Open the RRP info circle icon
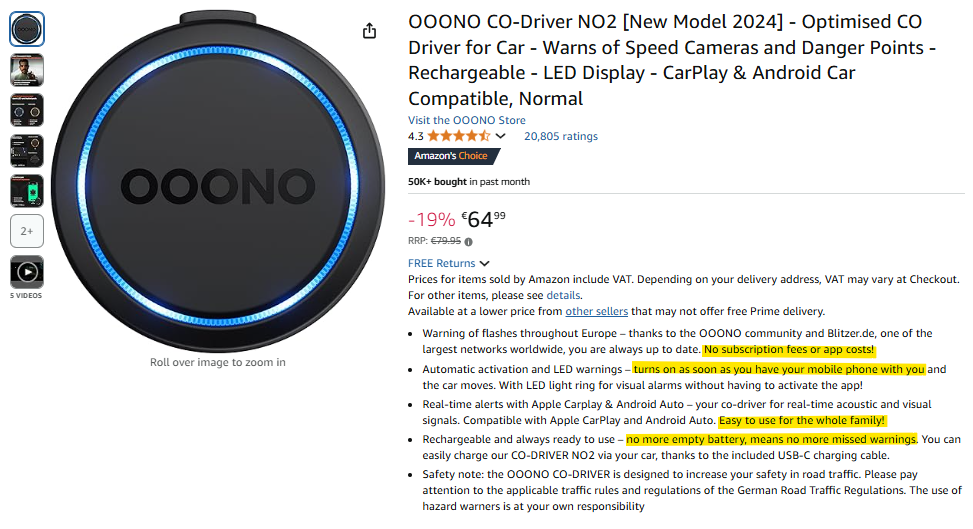Screen dimensions: 973x529 point(469,242)
